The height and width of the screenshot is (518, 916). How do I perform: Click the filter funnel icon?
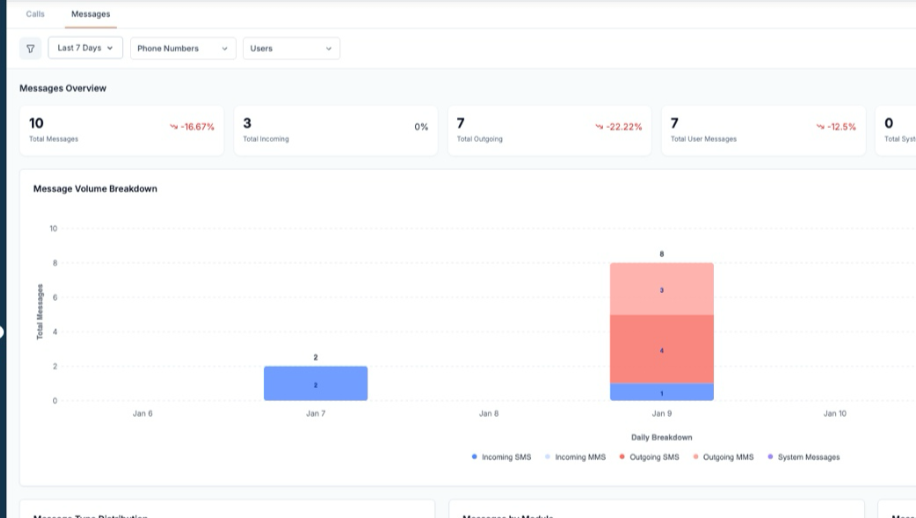[x=30, y=48]
